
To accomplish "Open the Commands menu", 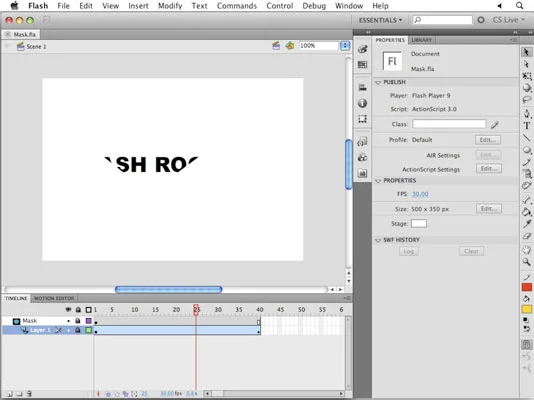I will [237, 6].
